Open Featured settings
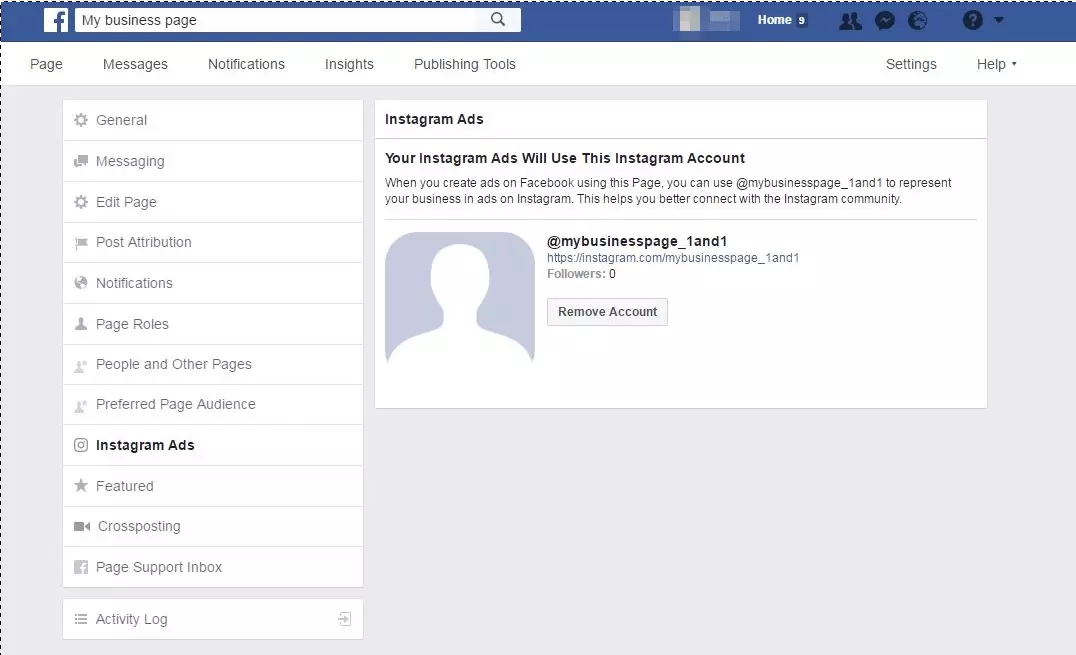This screenshot has height=655, width=1076. 213,486
